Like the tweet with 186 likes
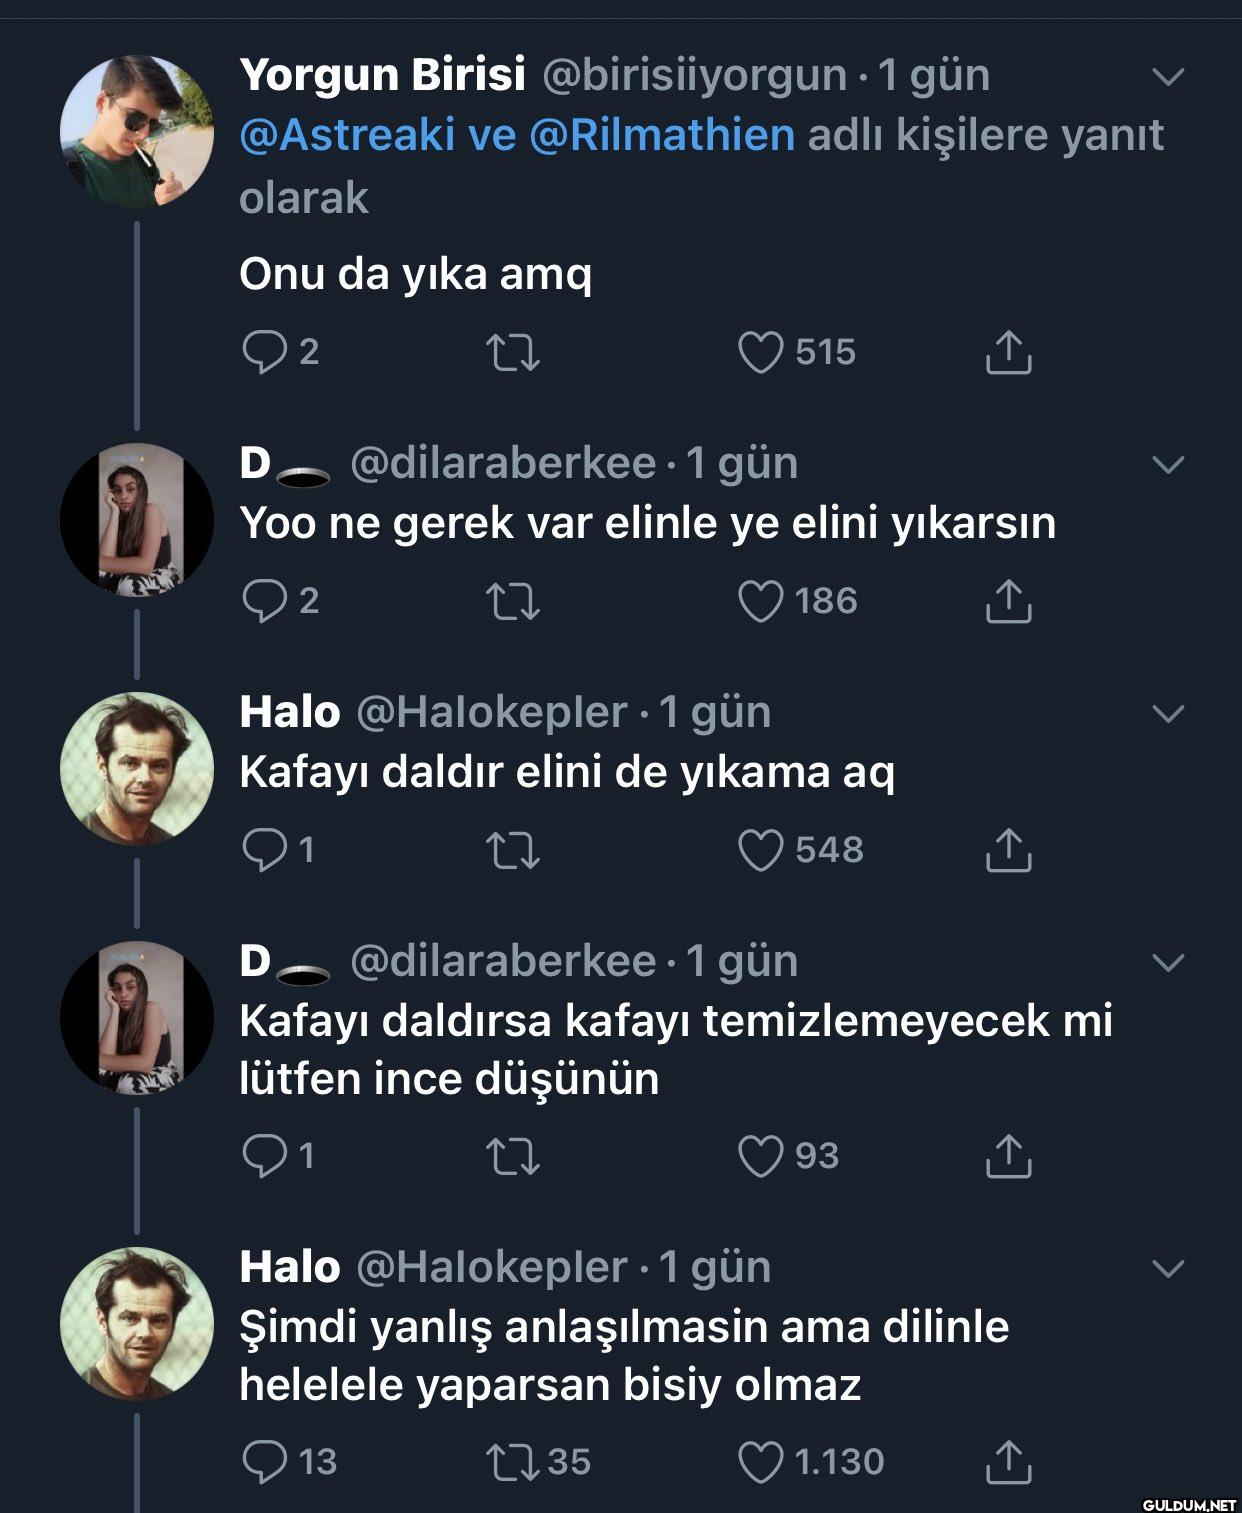Image resolution: width=1242 pixels, height=1513 pixels. (760, 601)
